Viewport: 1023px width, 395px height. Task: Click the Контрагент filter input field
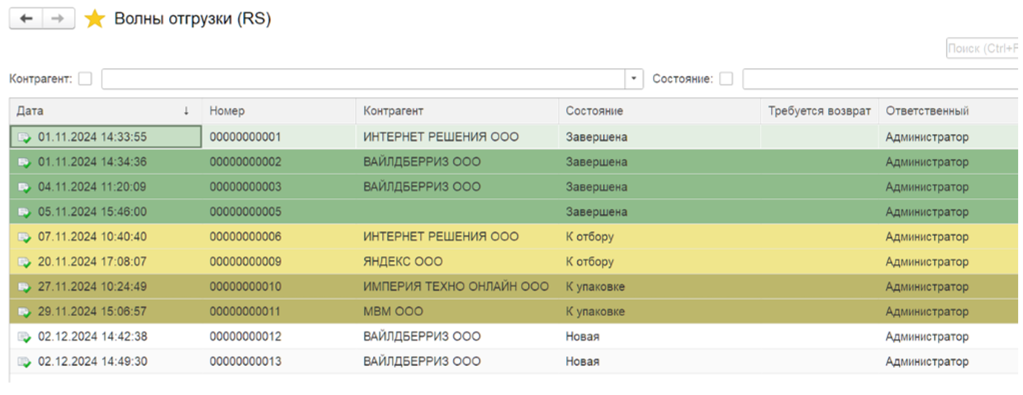coord(363,79)
